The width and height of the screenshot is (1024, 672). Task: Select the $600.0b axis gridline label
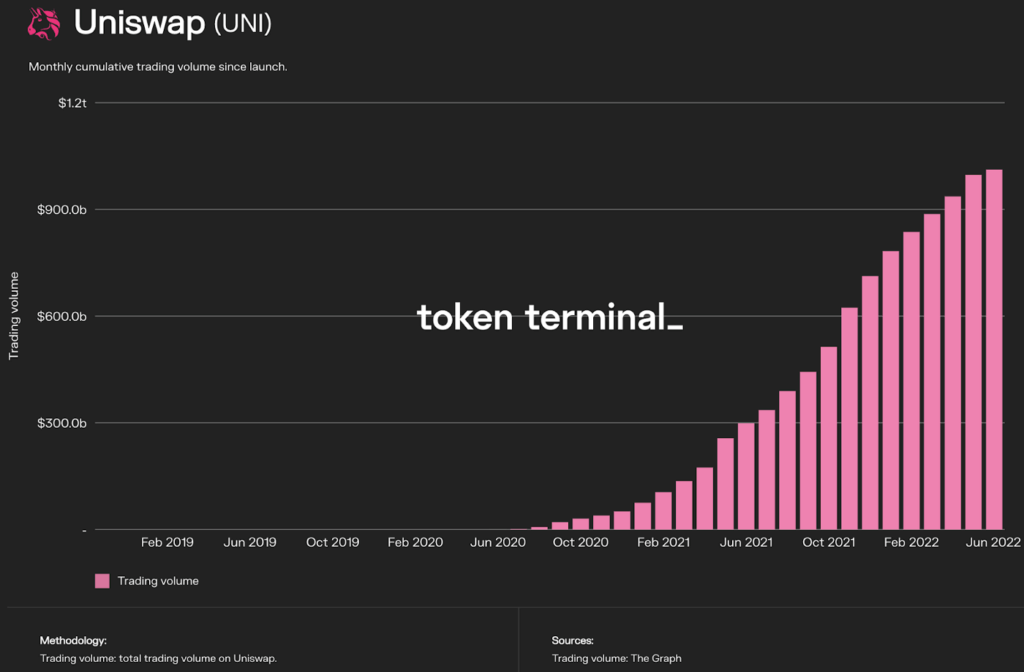[64, 317]
